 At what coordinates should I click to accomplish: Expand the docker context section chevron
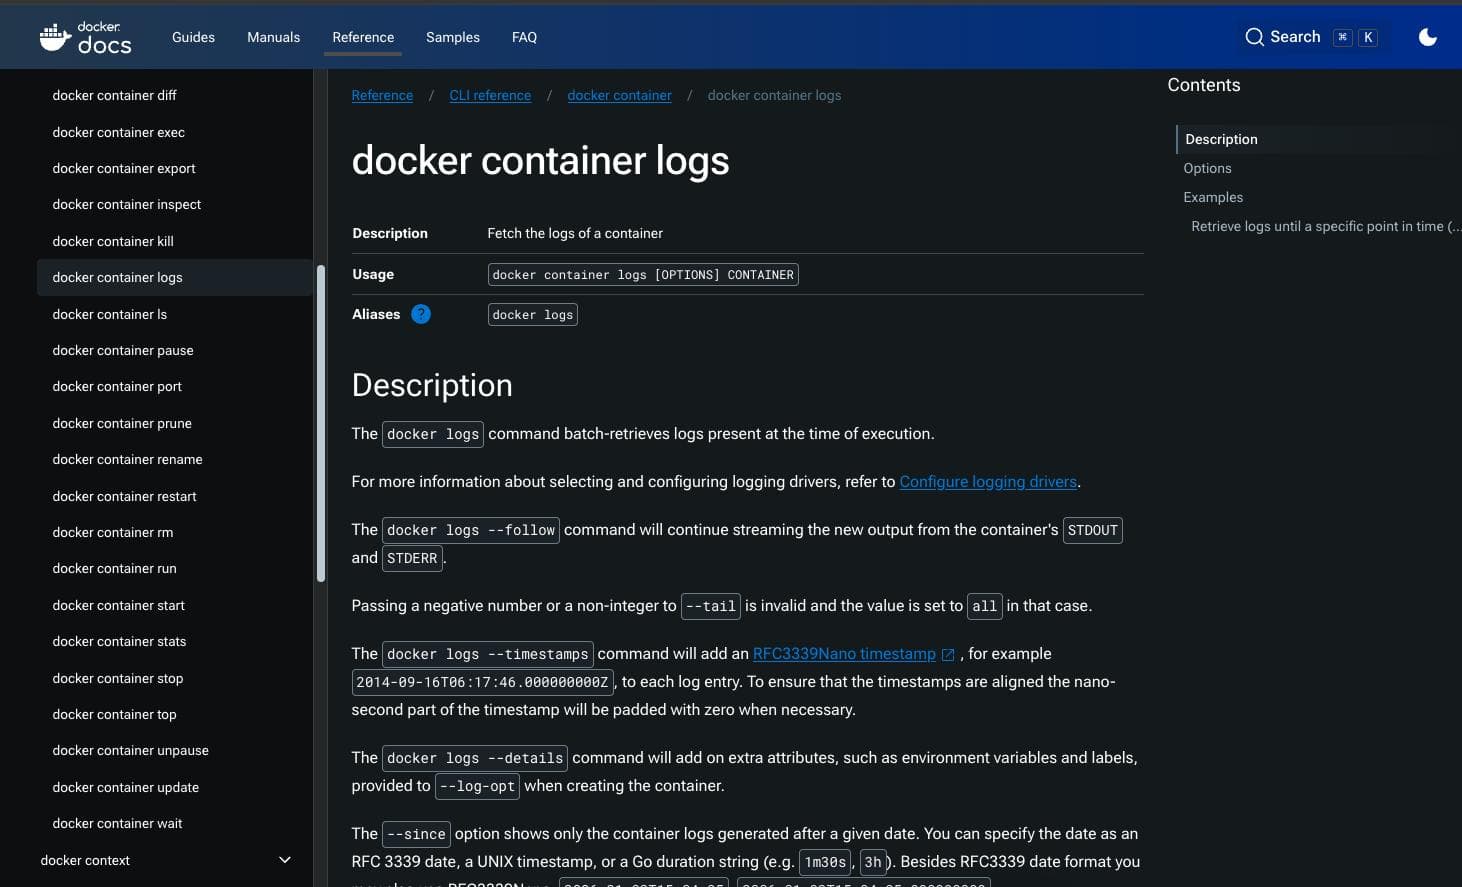(285, 860)
